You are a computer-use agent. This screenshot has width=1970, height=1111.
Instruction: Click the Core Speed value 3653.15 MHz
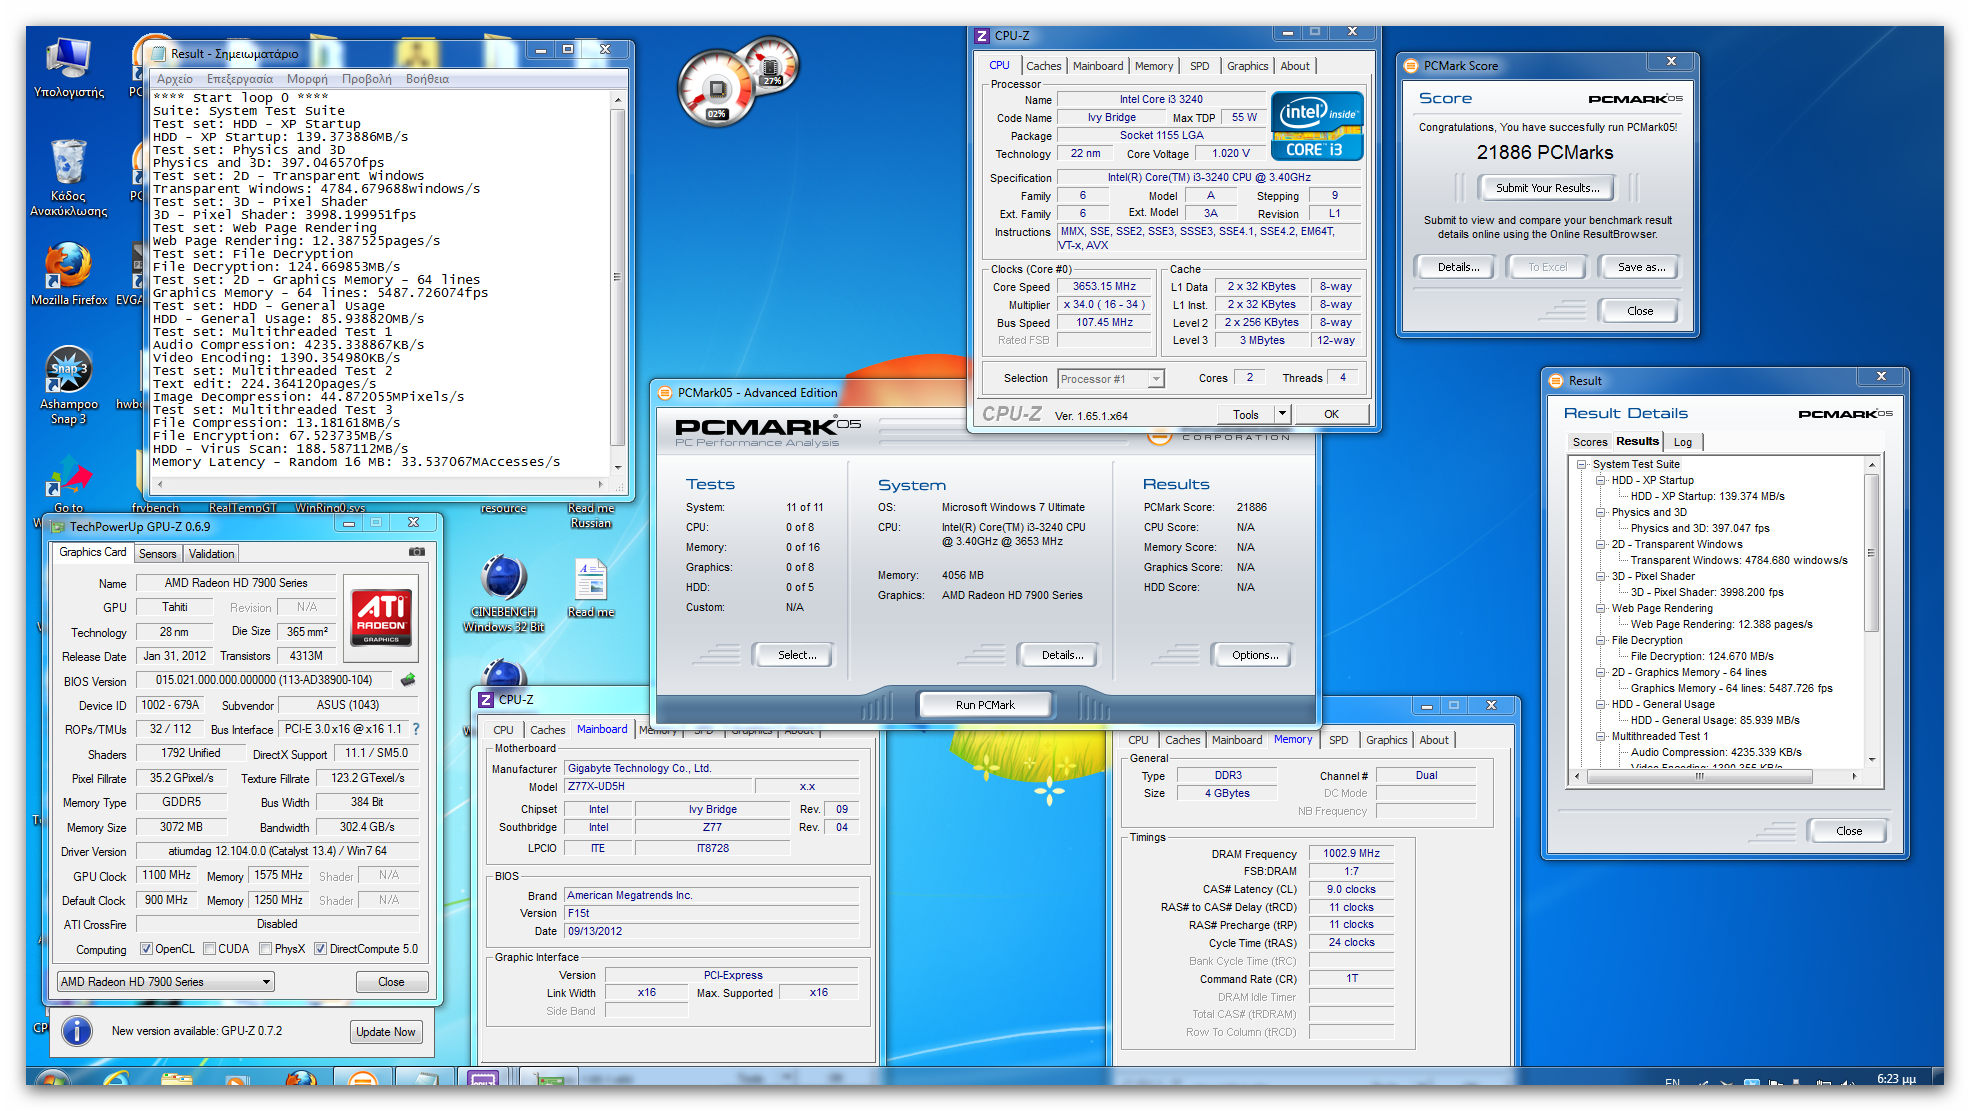pyautogui.click(x=1104, y=286)
